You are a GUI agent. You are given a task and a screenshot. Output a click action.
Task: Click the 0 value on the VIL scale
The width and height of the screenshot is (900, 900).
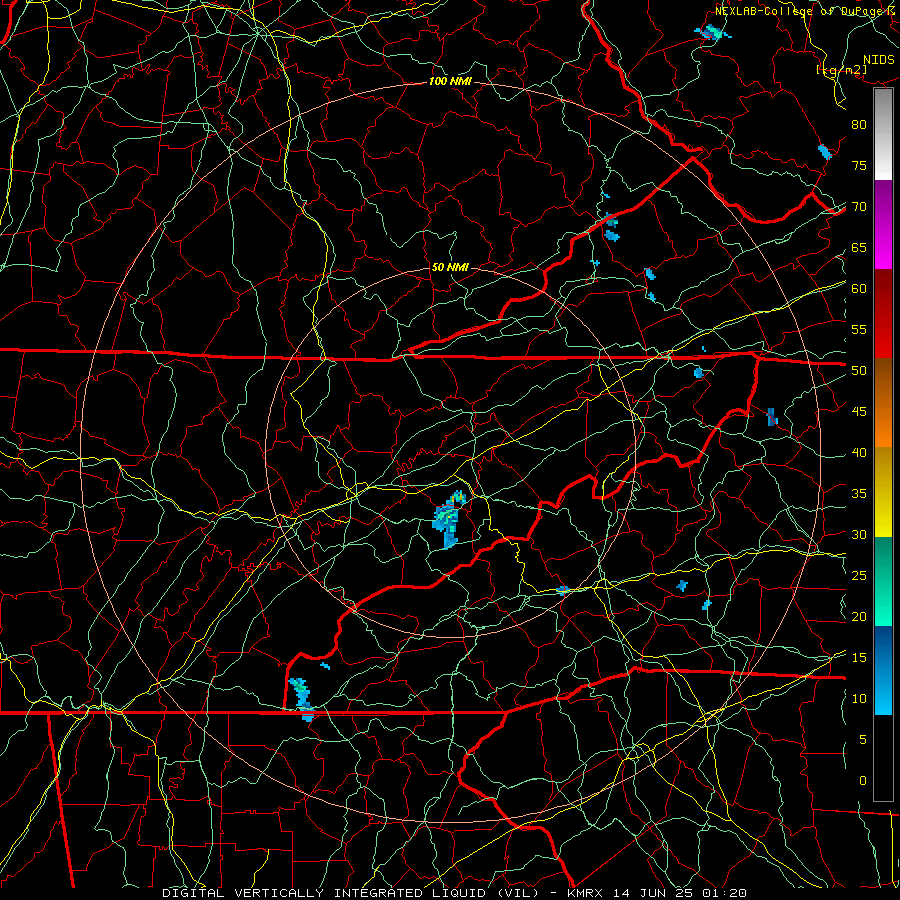point(863,781)
